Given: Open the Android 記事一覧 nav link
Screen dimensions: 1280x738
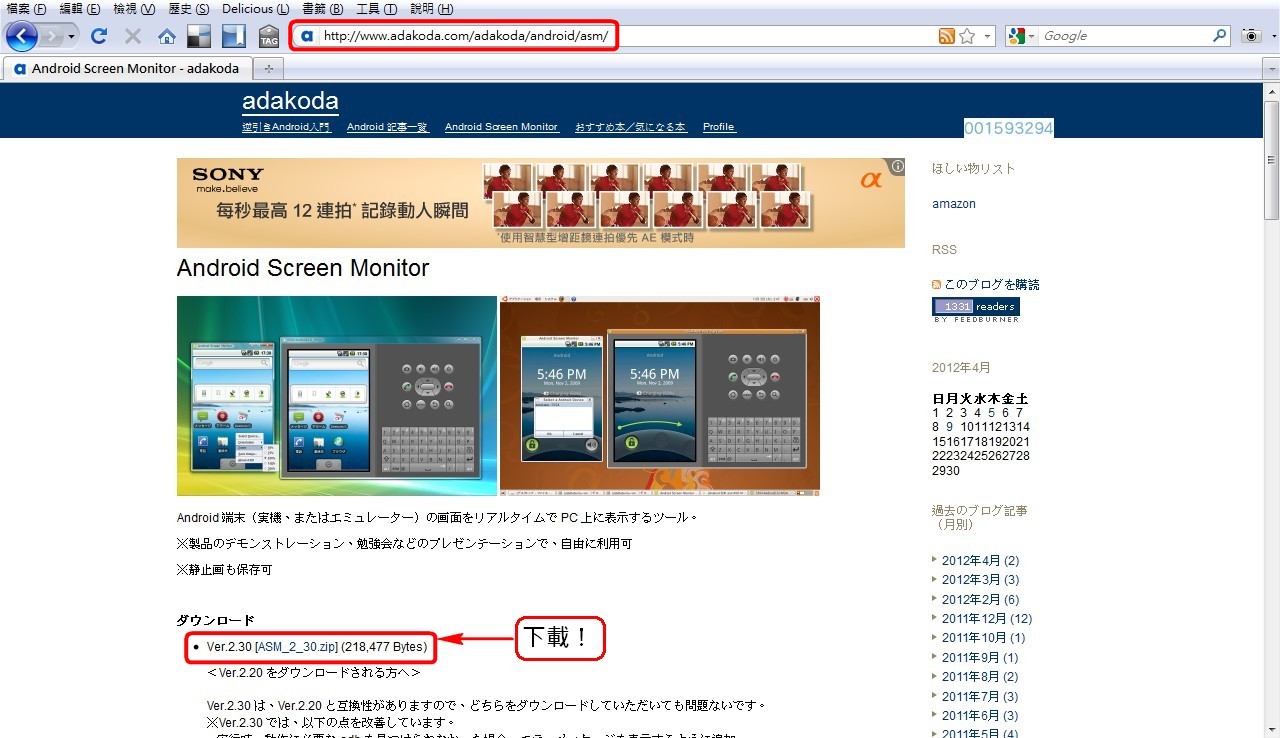Looking at the screenshot, I should pyautogui.click(x=387, y=127).
